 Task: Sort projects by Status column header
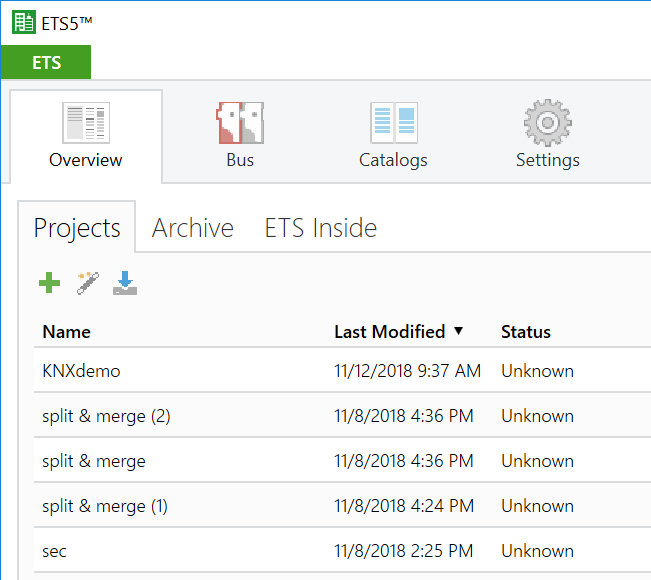tap(526, 332)
